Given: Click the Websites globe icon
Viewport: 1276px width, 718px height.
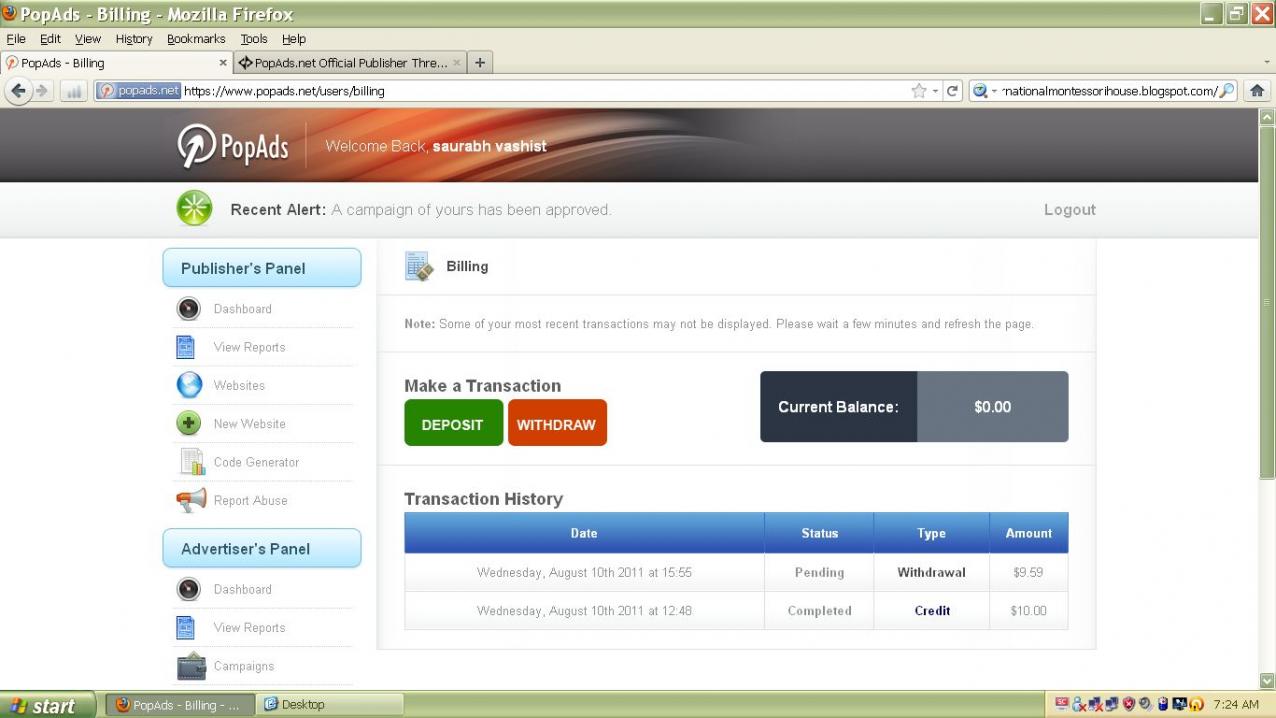Looking at the screenshot, I should click(189, 385).
